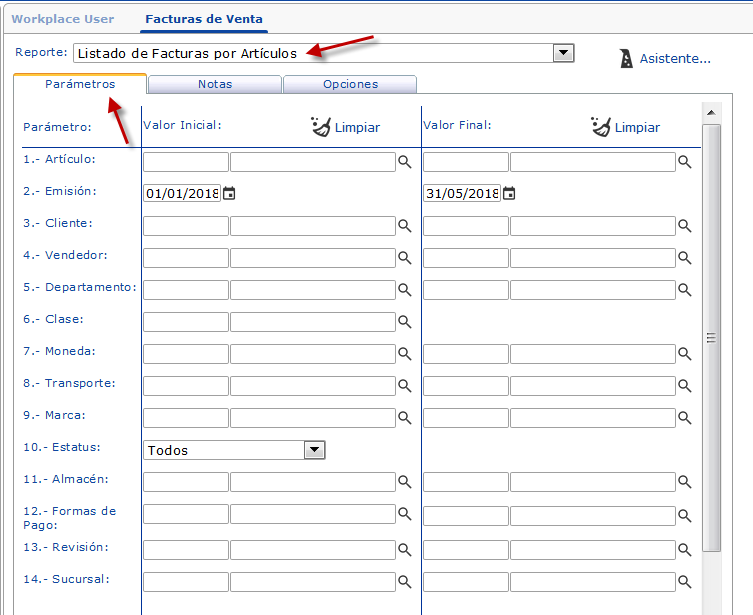Clear initial values with Limpiar
This screenshot has width=753, height=615.
pyautogui.click(x=345, y=127)
